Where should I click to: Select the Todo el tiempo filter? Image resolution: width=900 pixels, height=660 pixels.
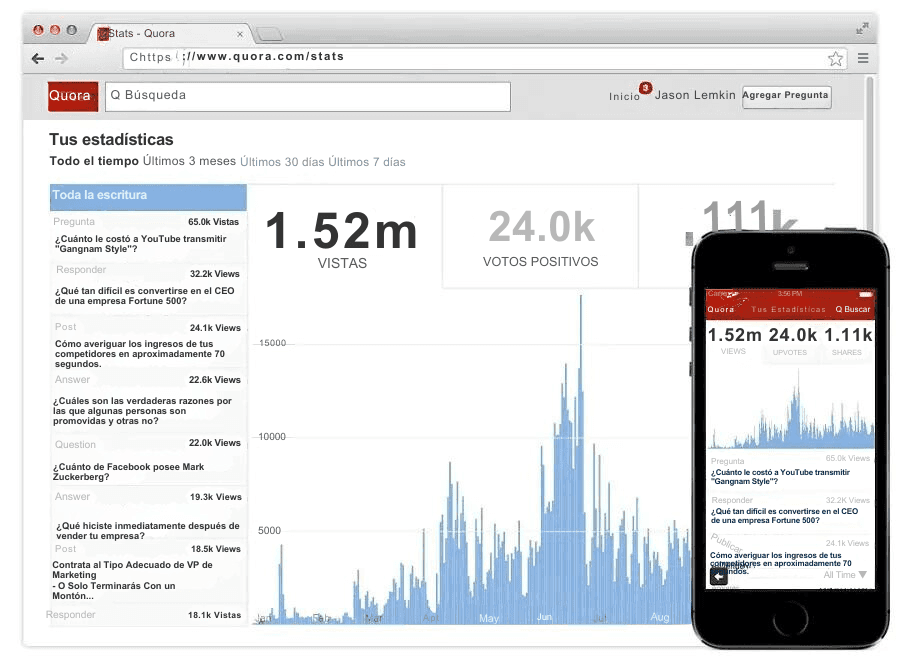[94, 162]
